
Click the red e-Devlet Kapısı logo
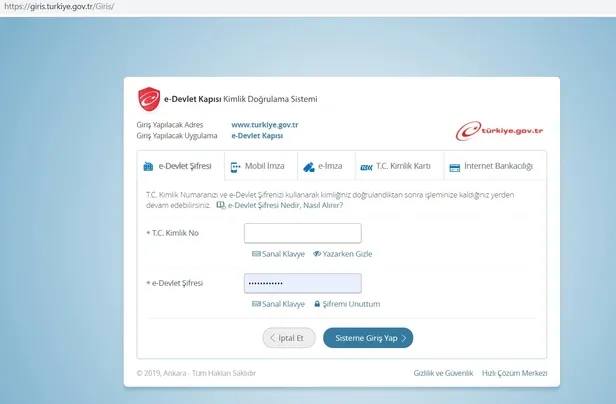click(148, 100)
